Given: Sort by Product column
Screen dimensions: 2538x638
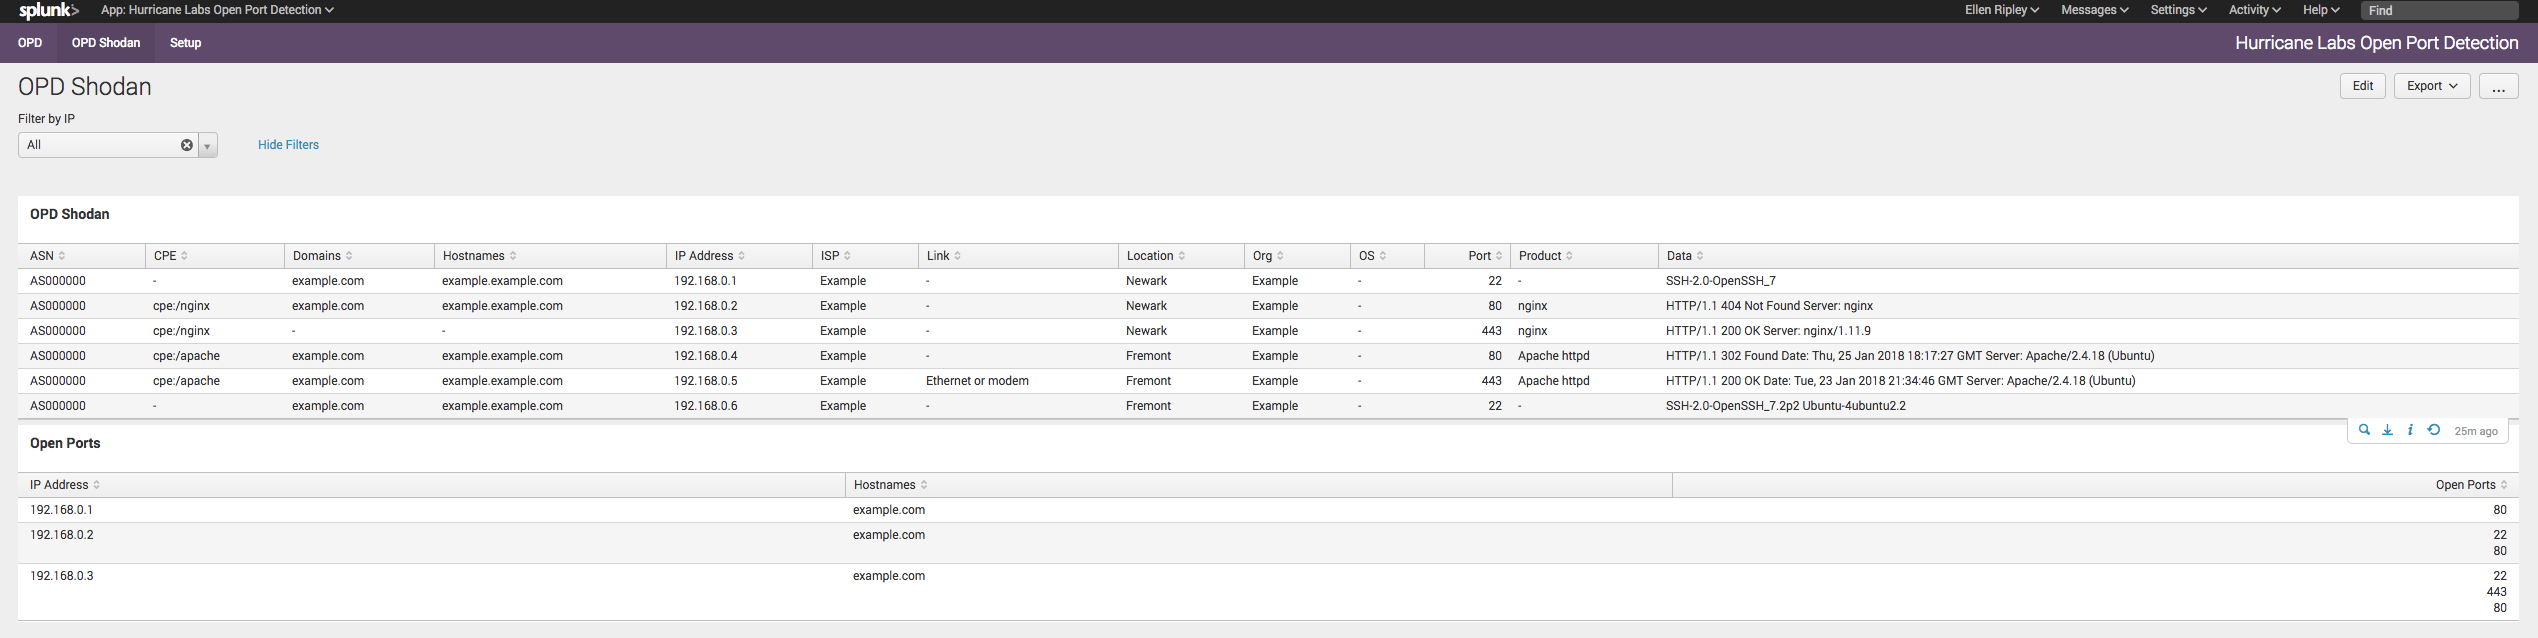Looking at the screenshot, I should [1545, 256].
